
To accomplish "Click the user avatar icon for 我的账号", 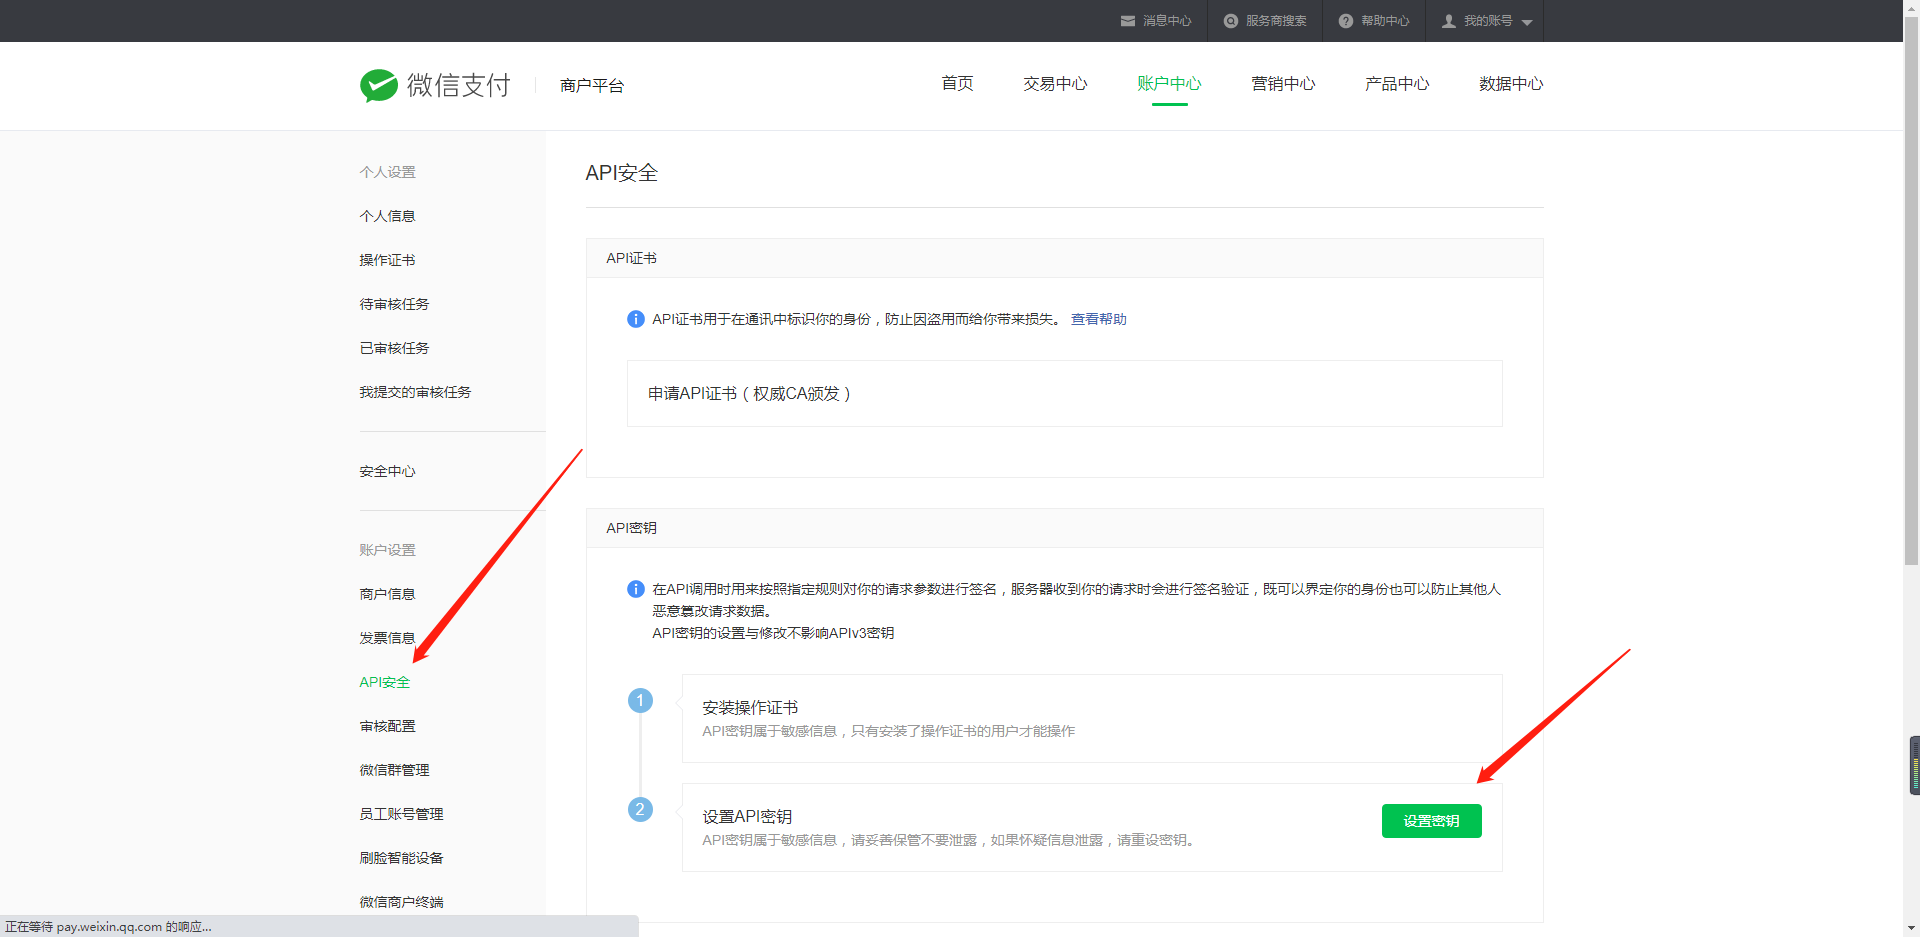I will [1449, 21].
